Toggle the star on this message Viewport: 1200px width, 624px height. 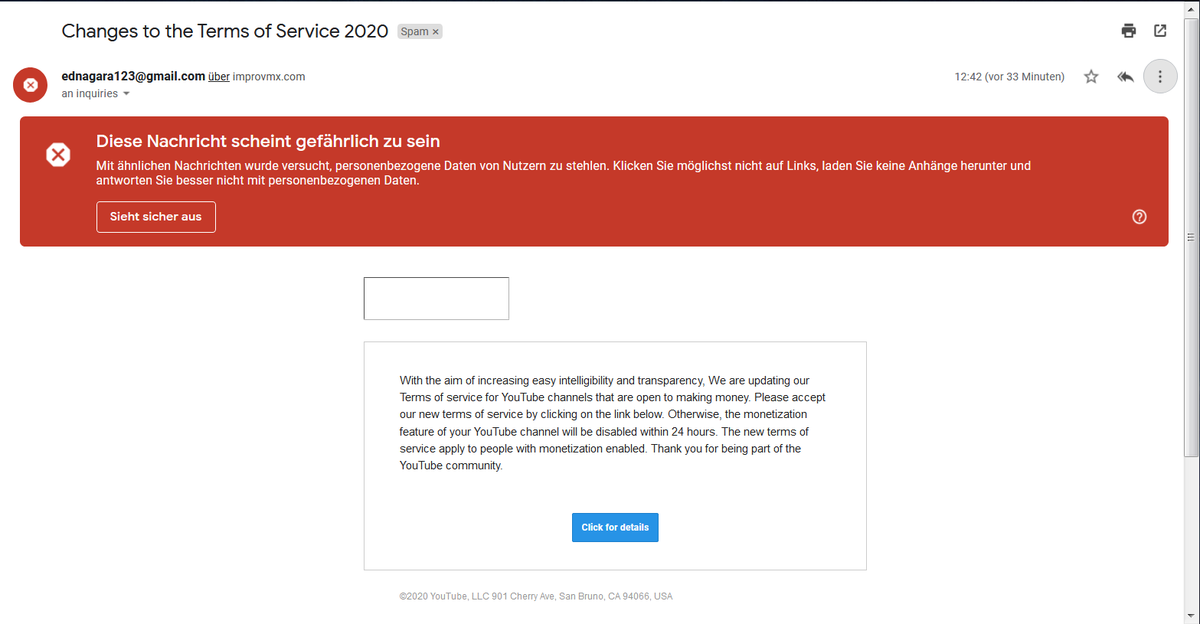click(1091, 76)
